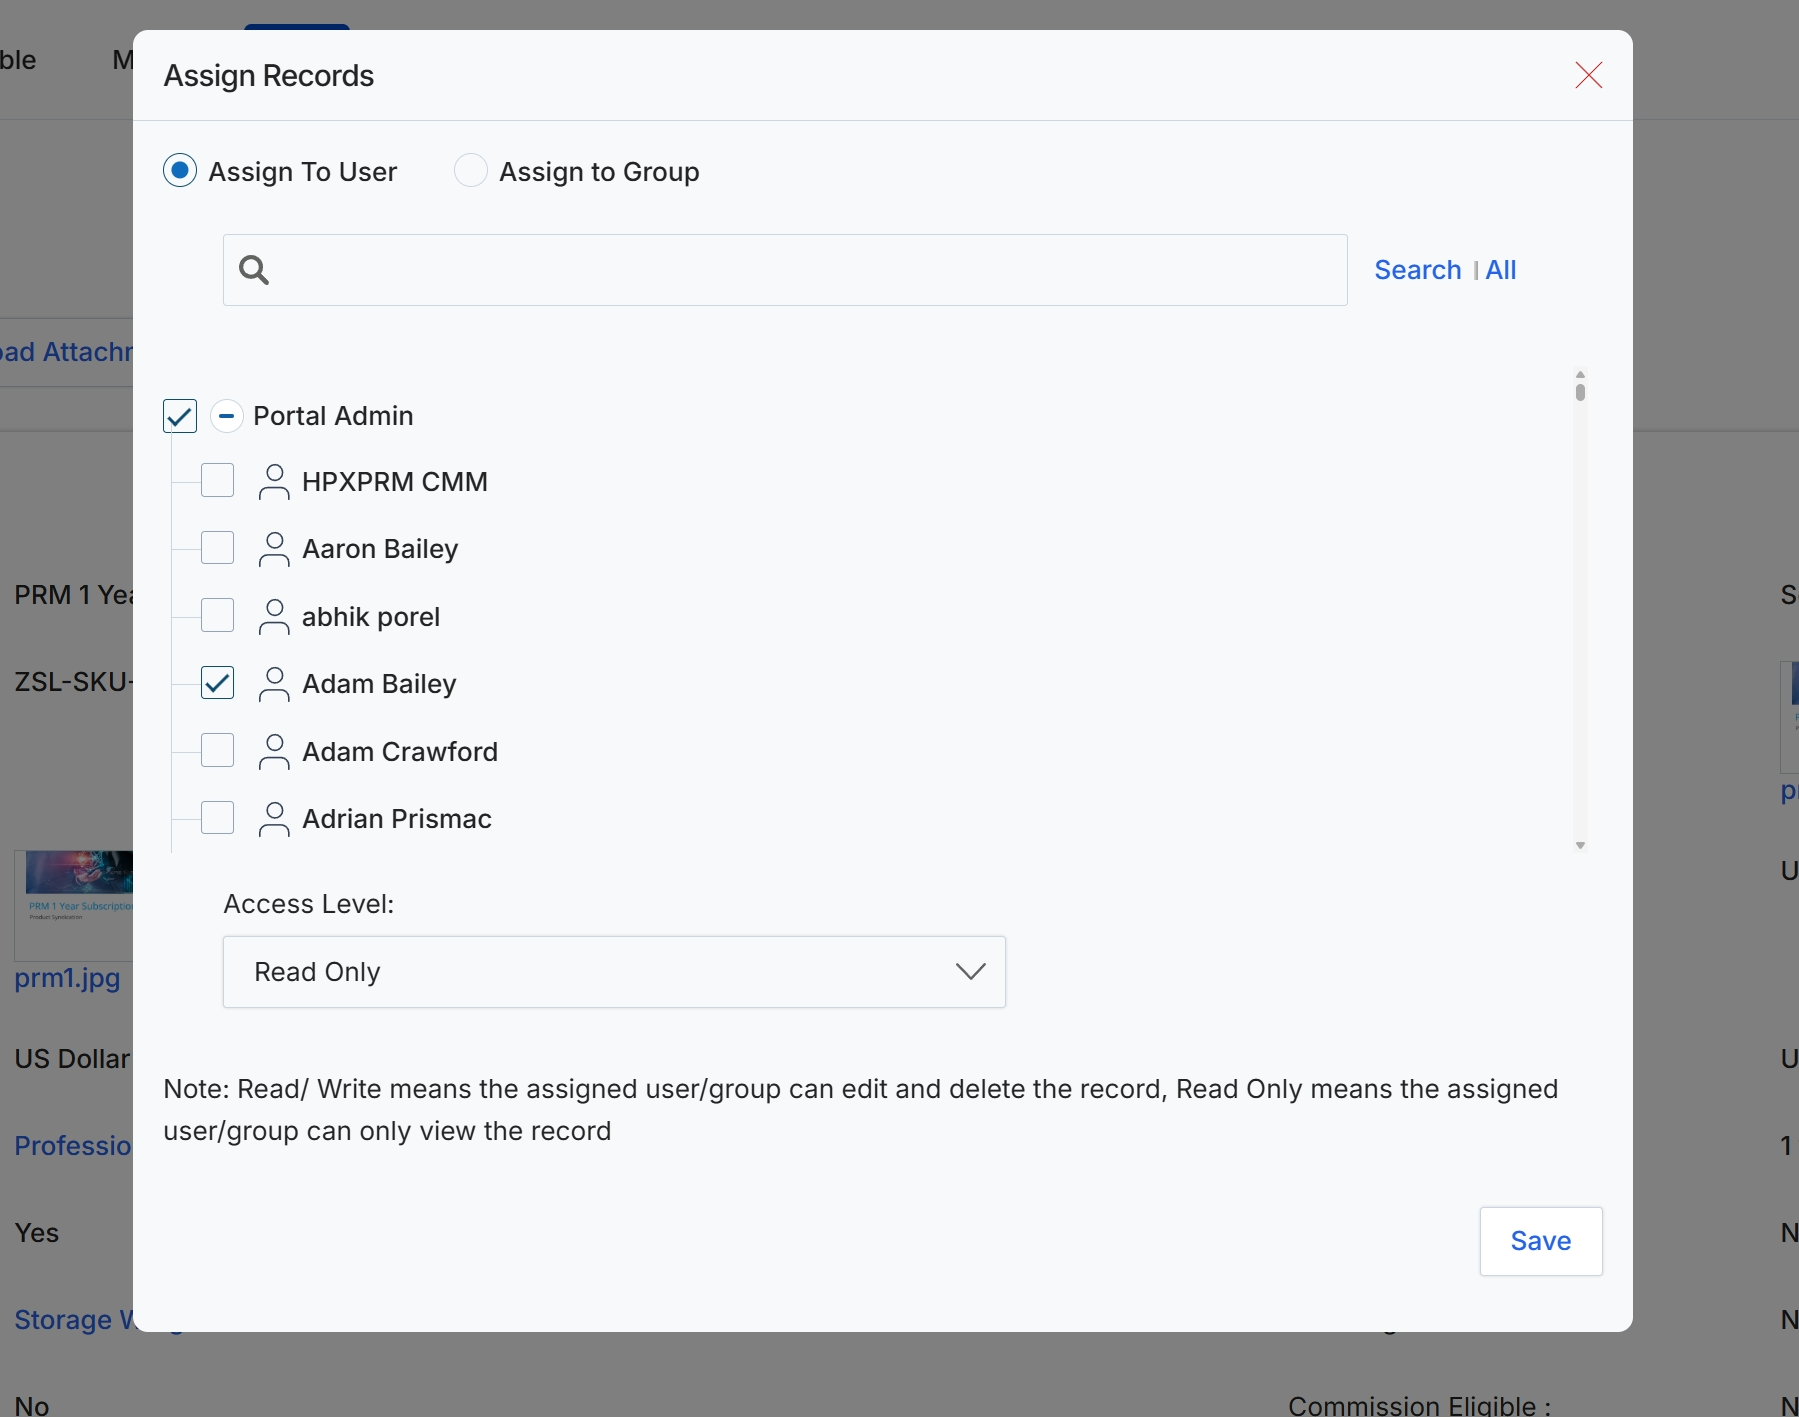
Task: Click the All link
Action: click(1500, 270)
